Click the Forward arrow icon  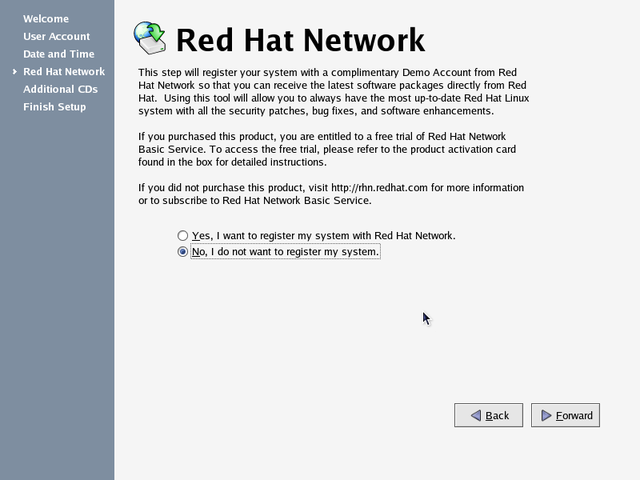click(x=546, y=416)
